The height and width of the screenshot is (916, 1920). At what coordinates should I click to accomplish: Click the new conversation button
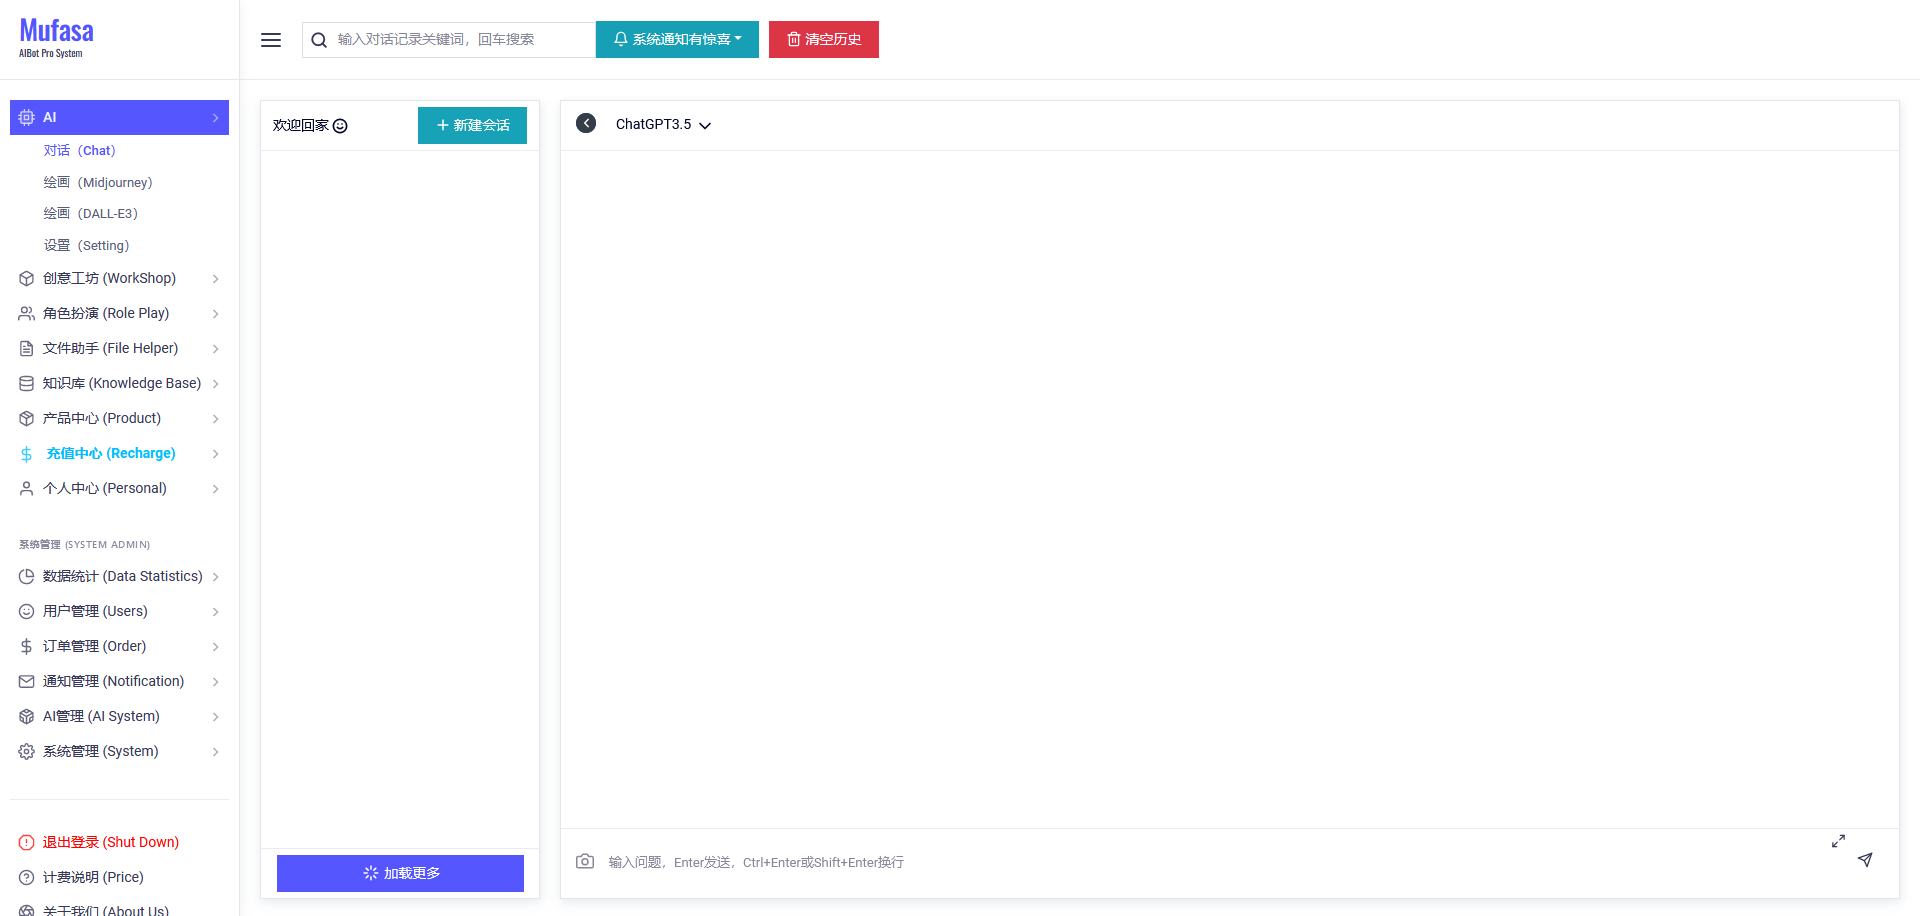[472, 126]
